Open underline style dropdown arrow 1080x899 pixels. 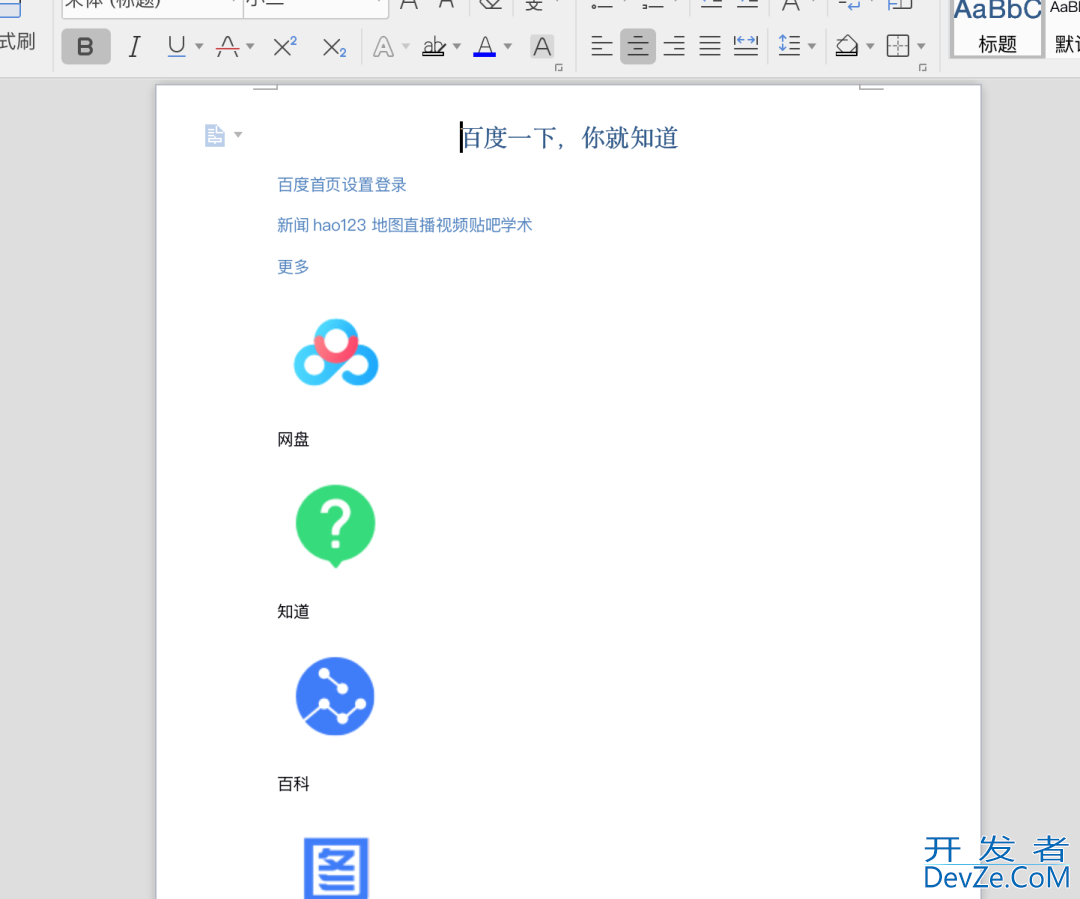pyautogui.click(x=199, y=47)
